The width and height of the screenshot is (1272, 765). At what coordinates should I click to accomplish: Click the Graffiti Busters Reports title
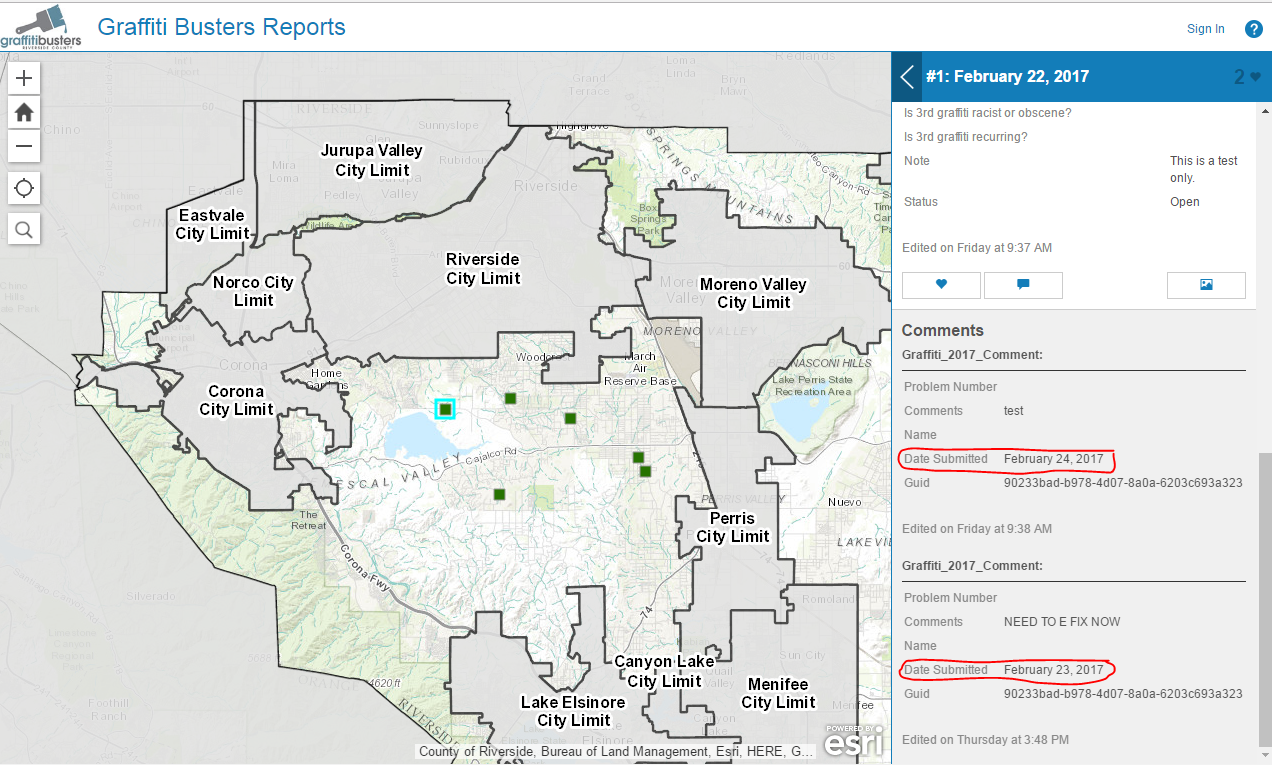point(221,27)
